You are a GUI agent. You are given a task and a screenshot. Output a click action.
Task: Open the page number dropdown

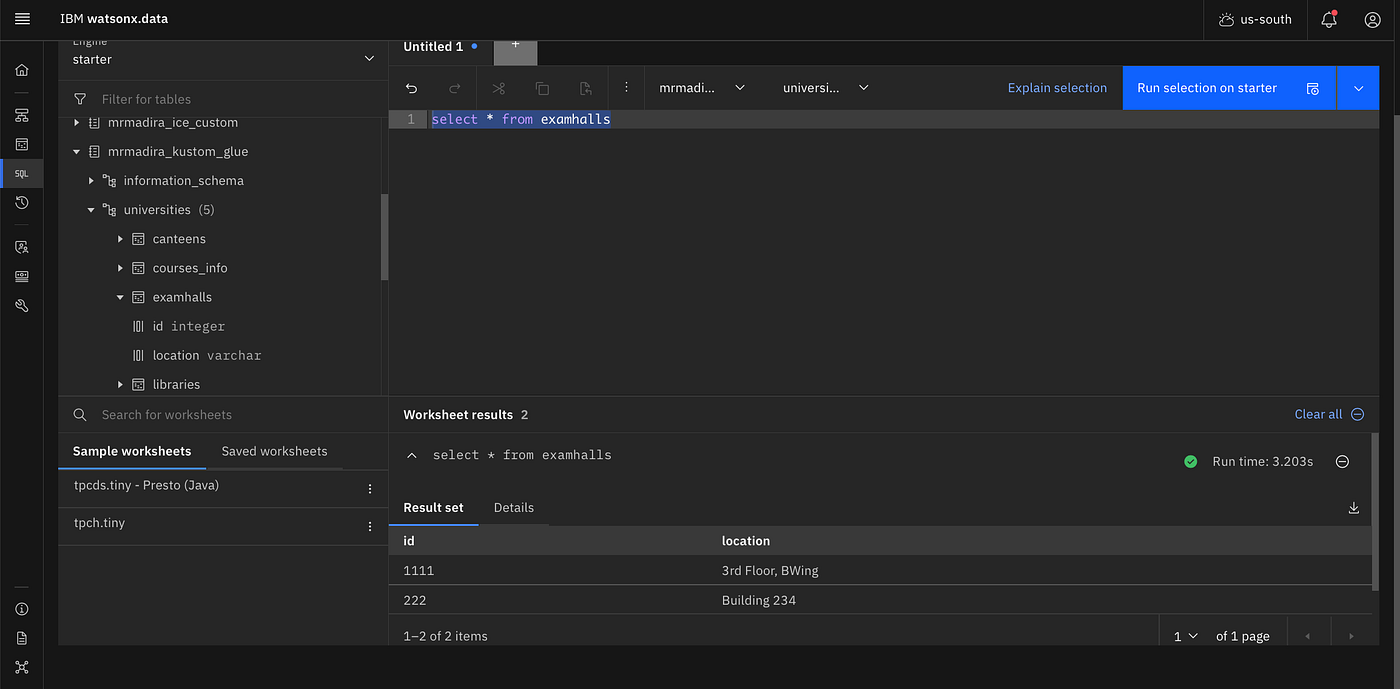point(1185,636)
